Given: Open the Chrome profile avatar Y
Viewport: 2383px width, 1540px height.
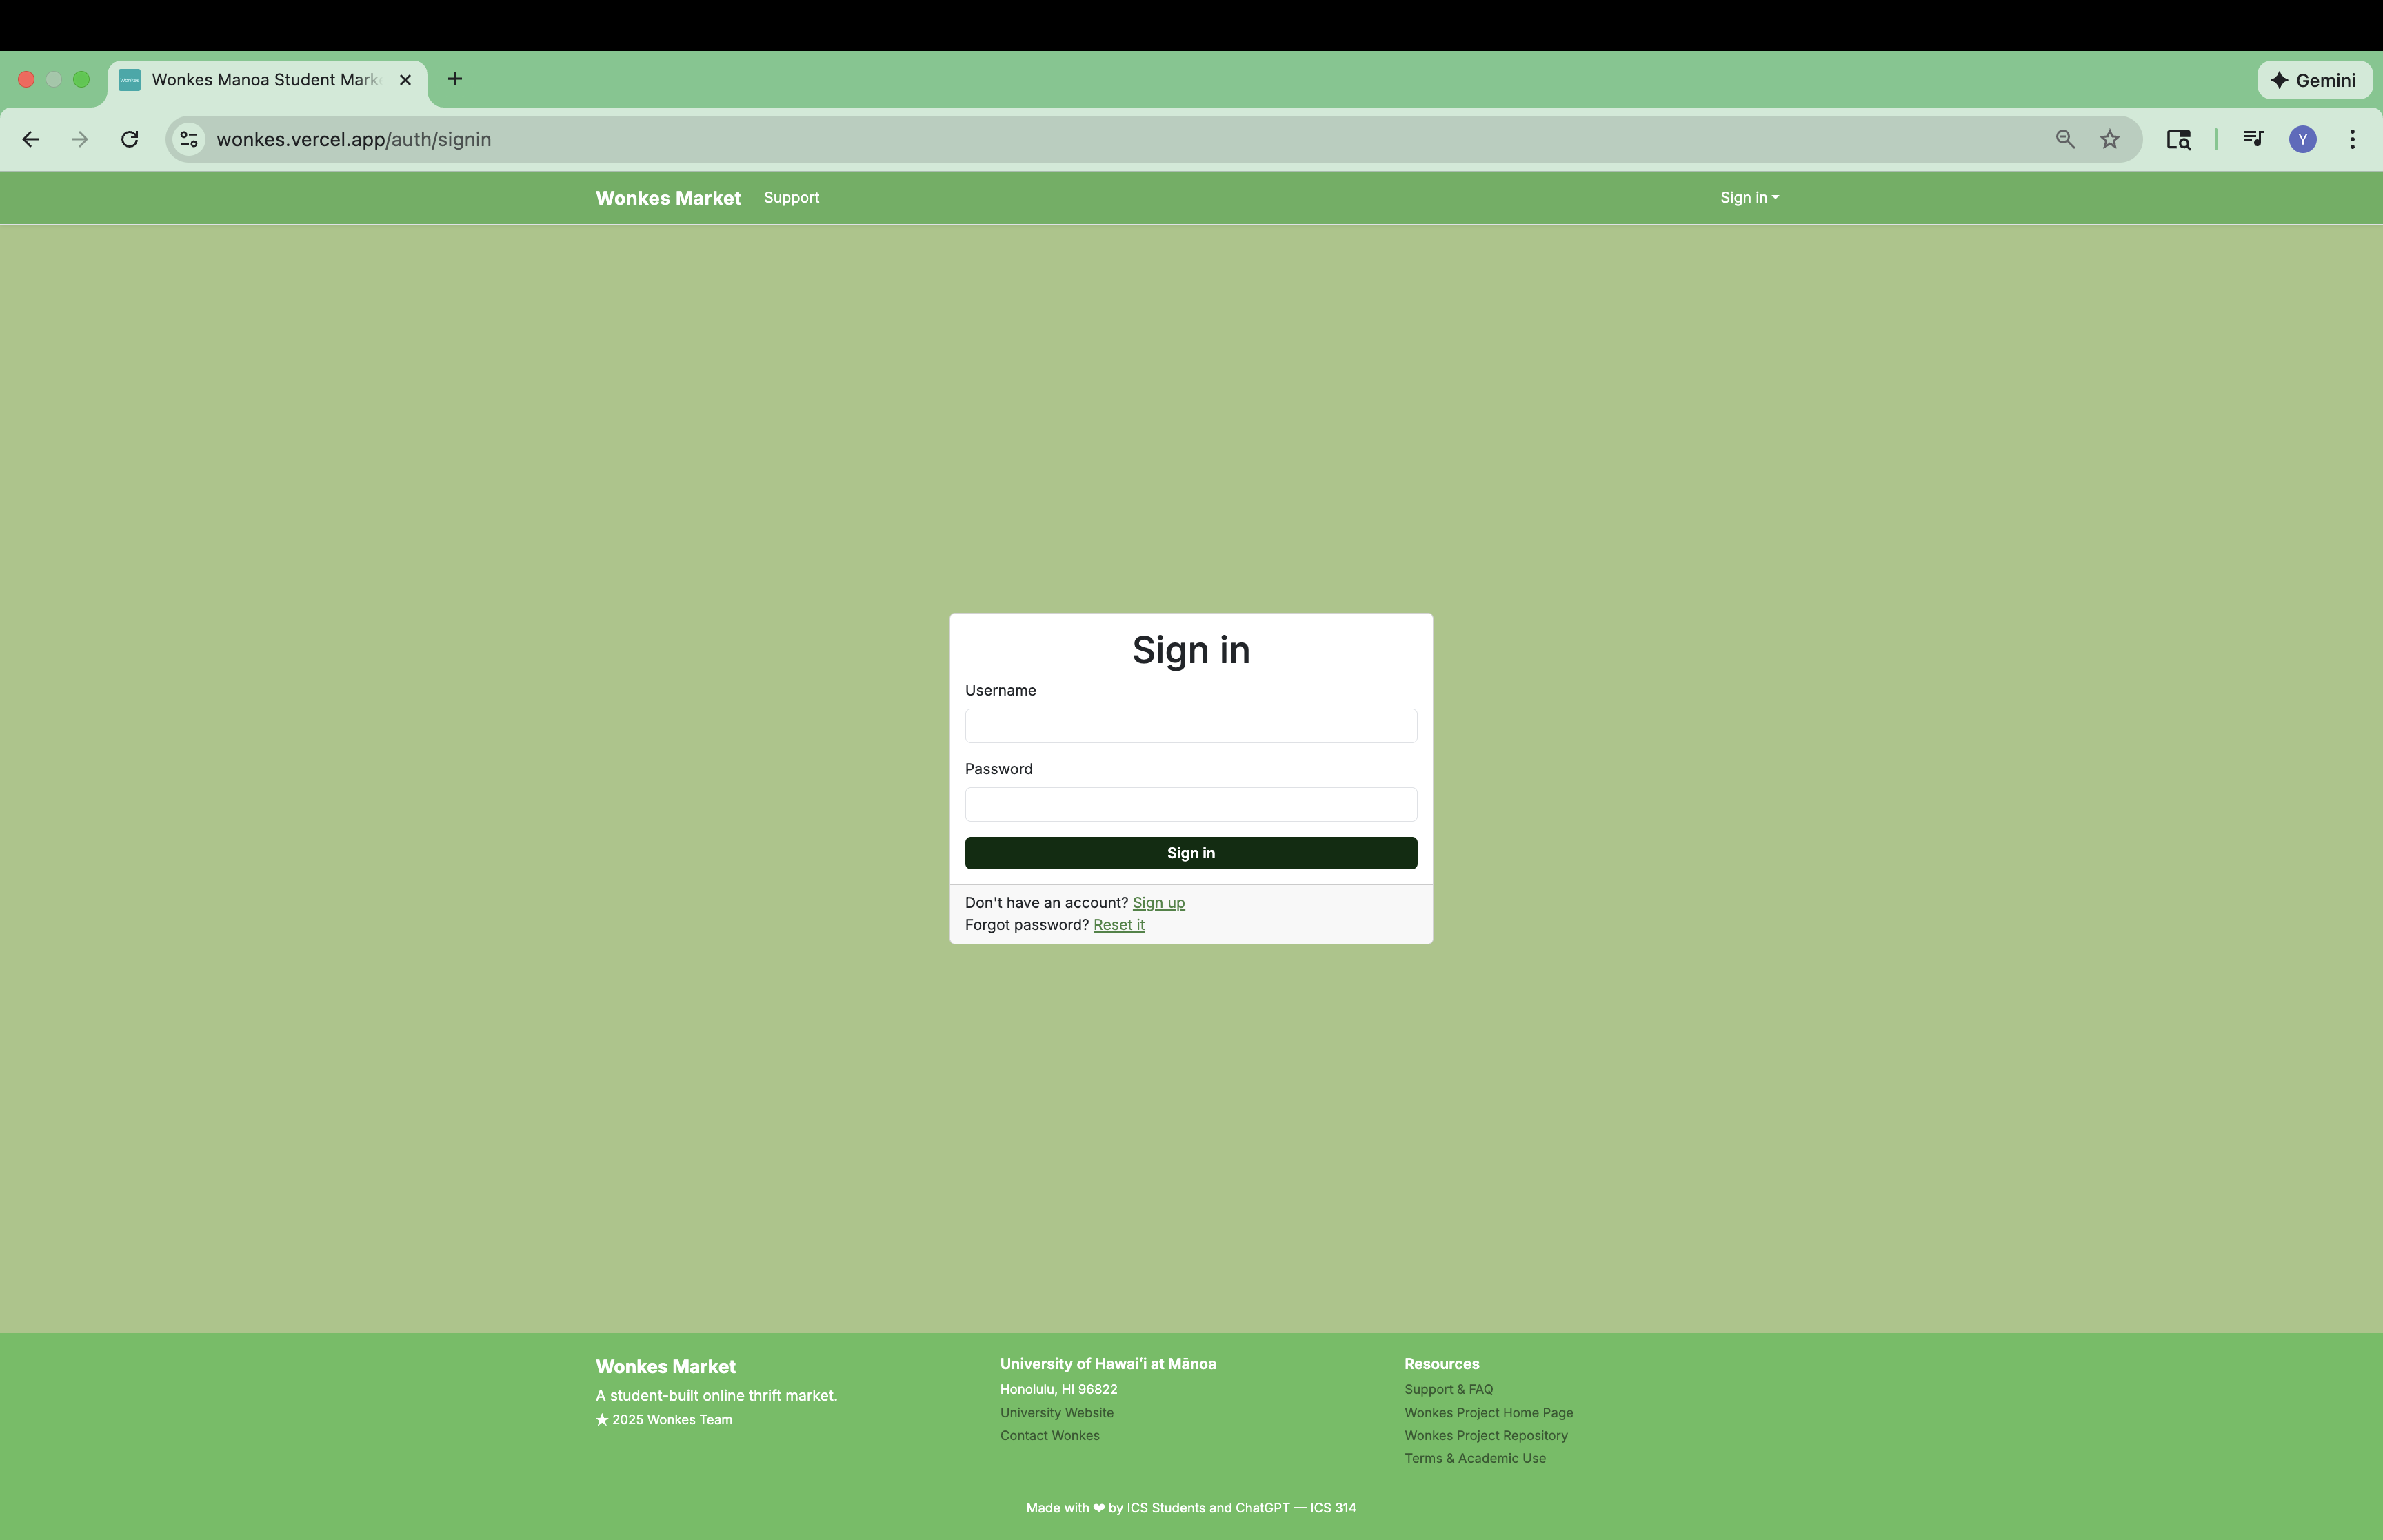Looking at the screenshot, I should [2302, 139].
